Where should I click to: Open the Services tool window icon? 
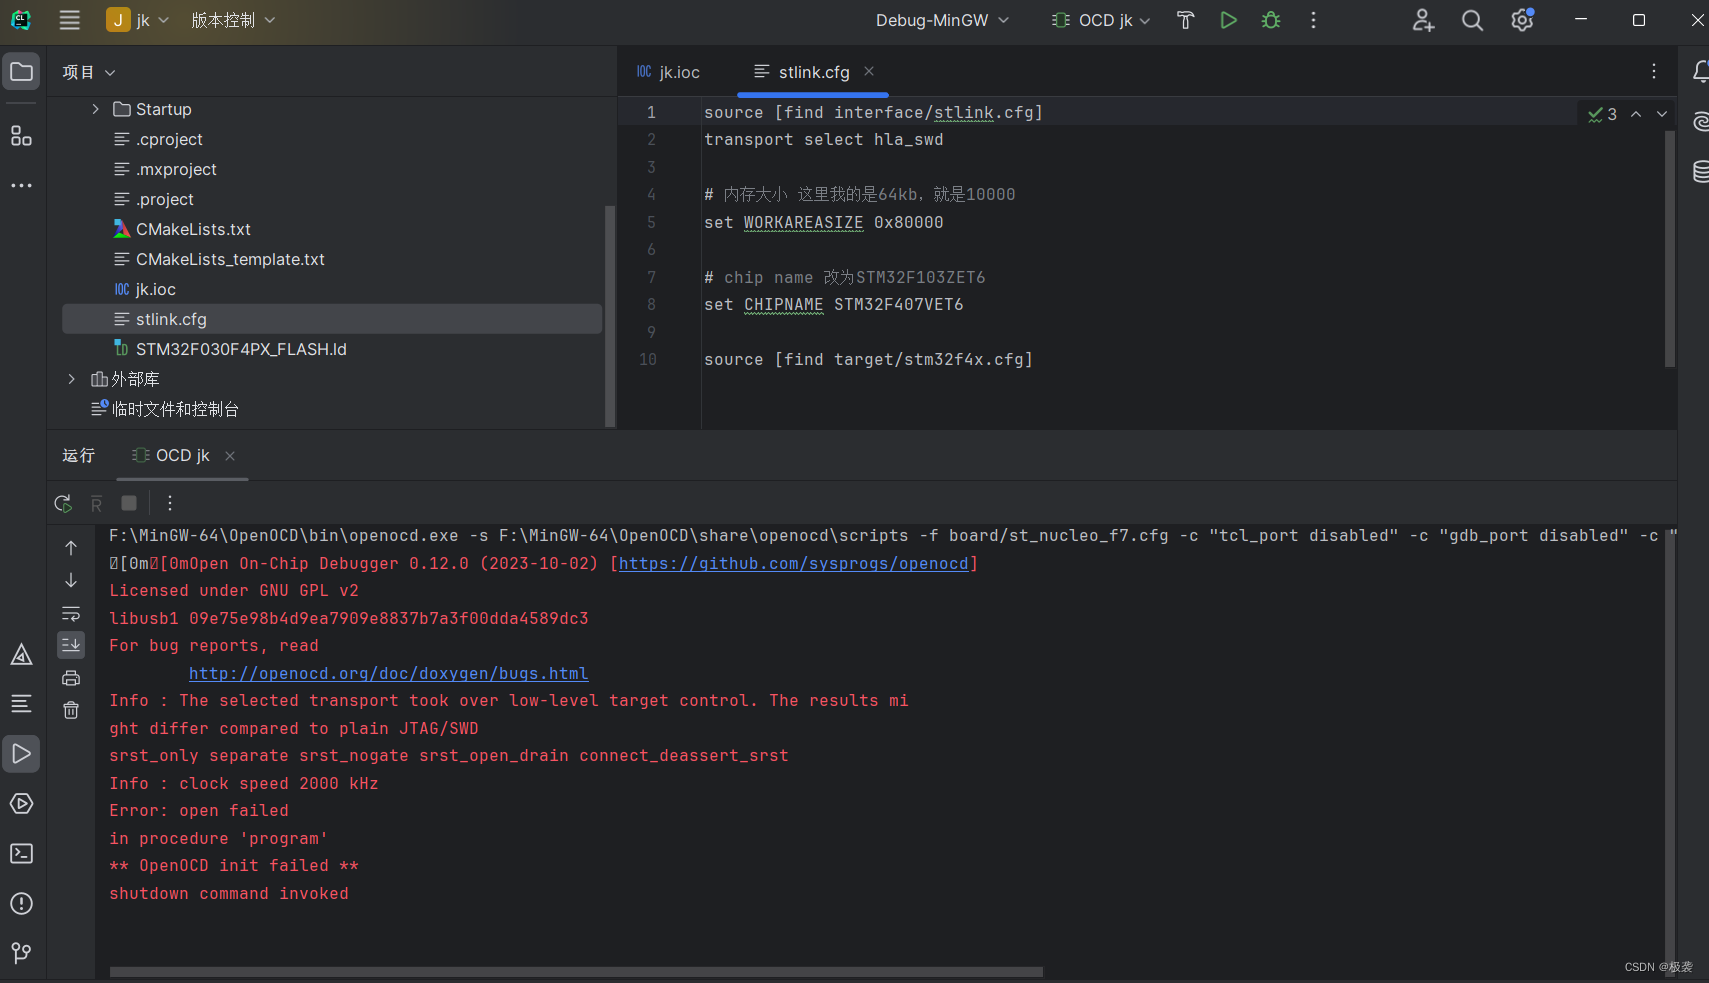(x=21, y=804)
